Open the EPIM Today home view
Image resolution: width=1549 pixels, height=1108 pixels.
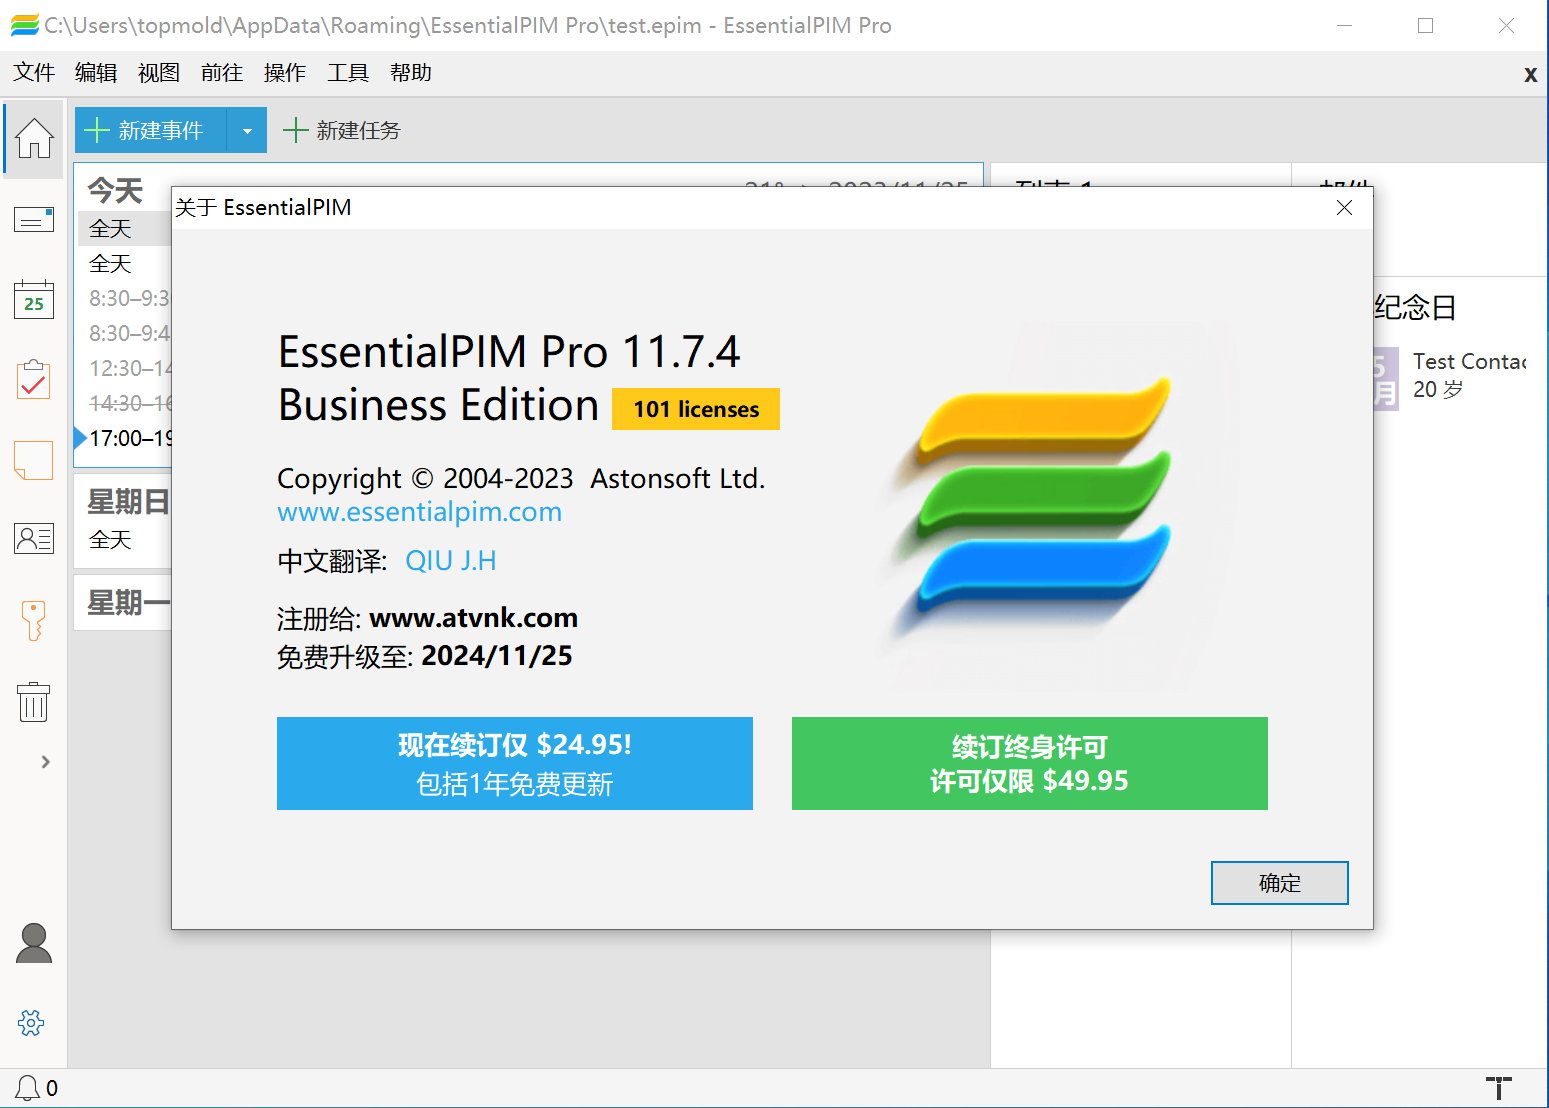click(34, 138)
